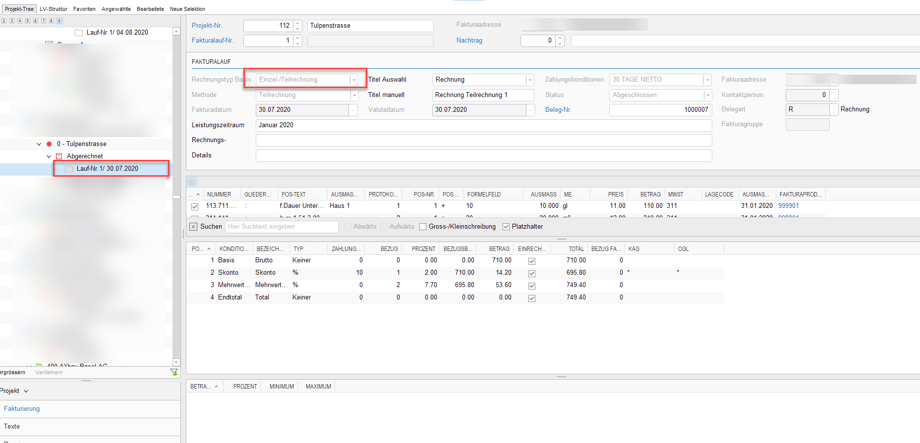Open the Projekt-Tree tab
The width and height of the screenshot is (920, 443).
pyautogui.click(x=18, y=9)
